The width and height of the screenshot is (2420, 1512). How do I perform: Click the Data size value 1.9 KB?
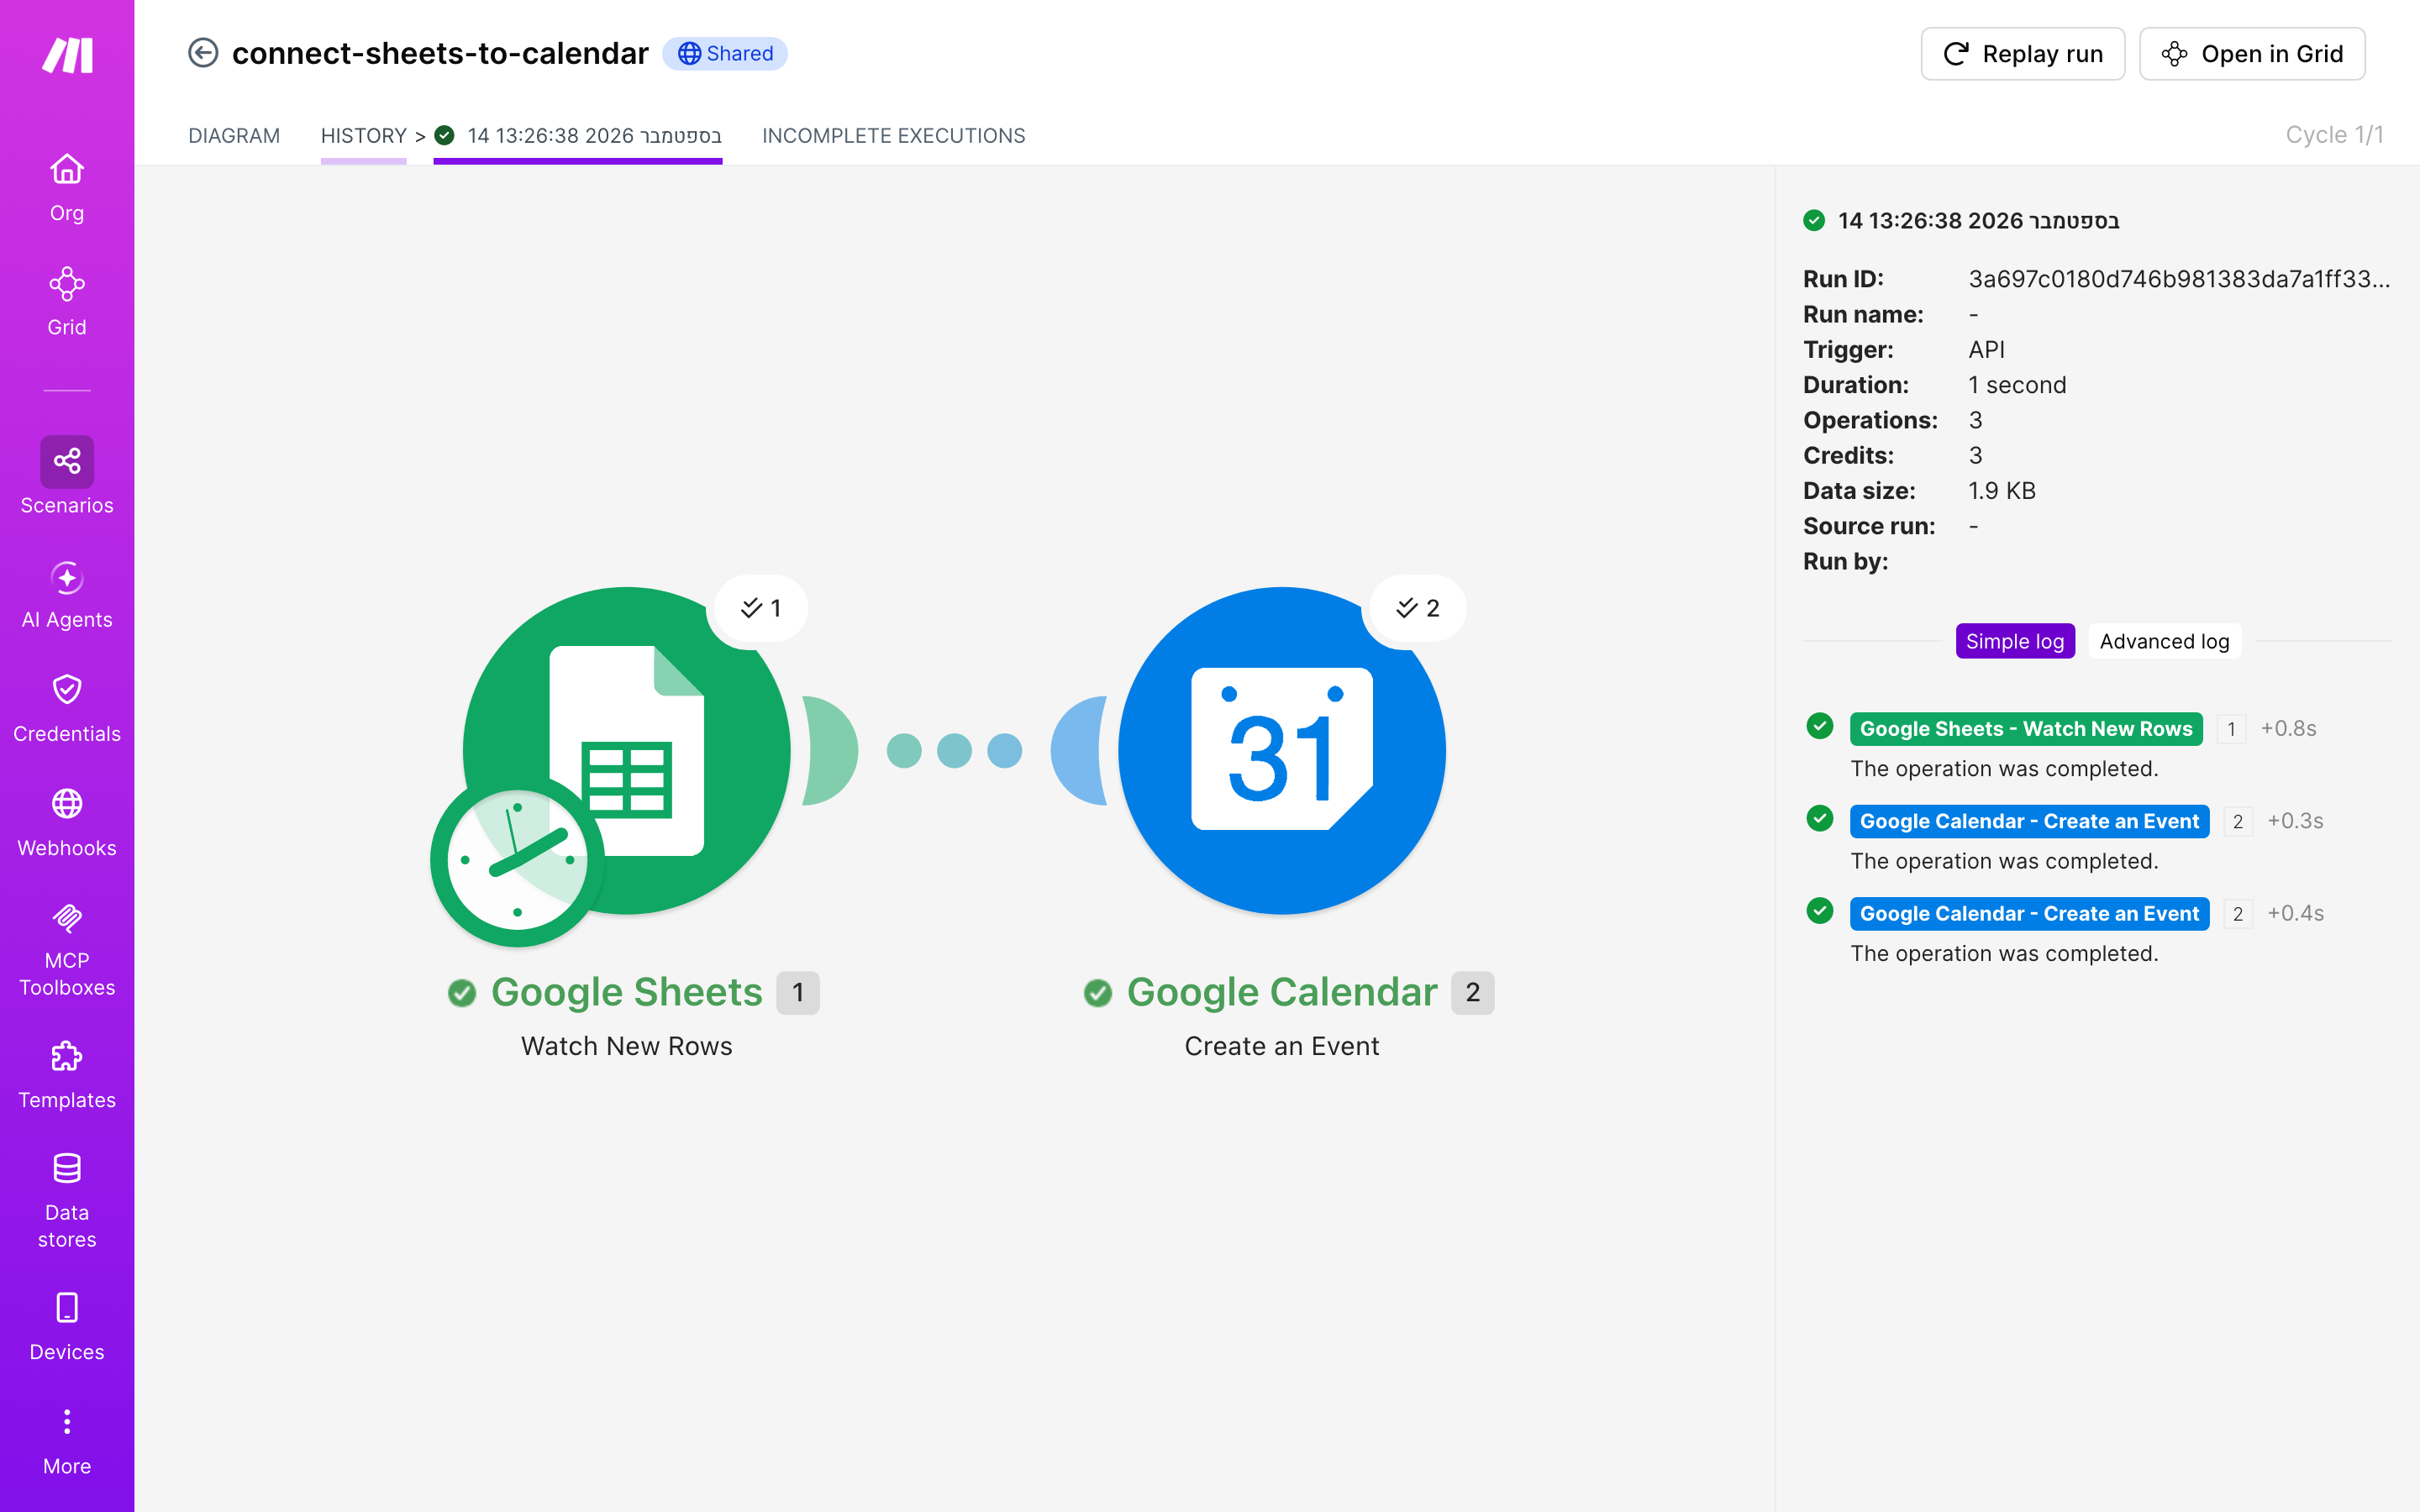point(2002,491)
